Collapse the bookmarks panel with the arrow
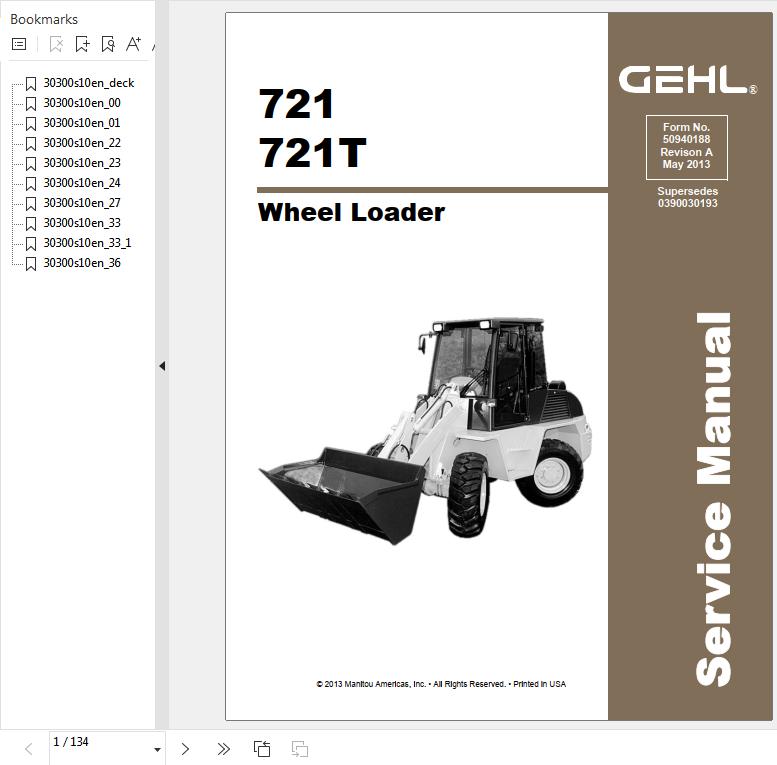Viewport: 777px width, 765px height. click(x=162, y=366)
